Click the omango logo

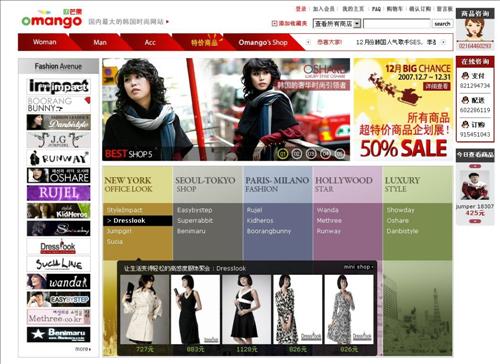[52, 19]
